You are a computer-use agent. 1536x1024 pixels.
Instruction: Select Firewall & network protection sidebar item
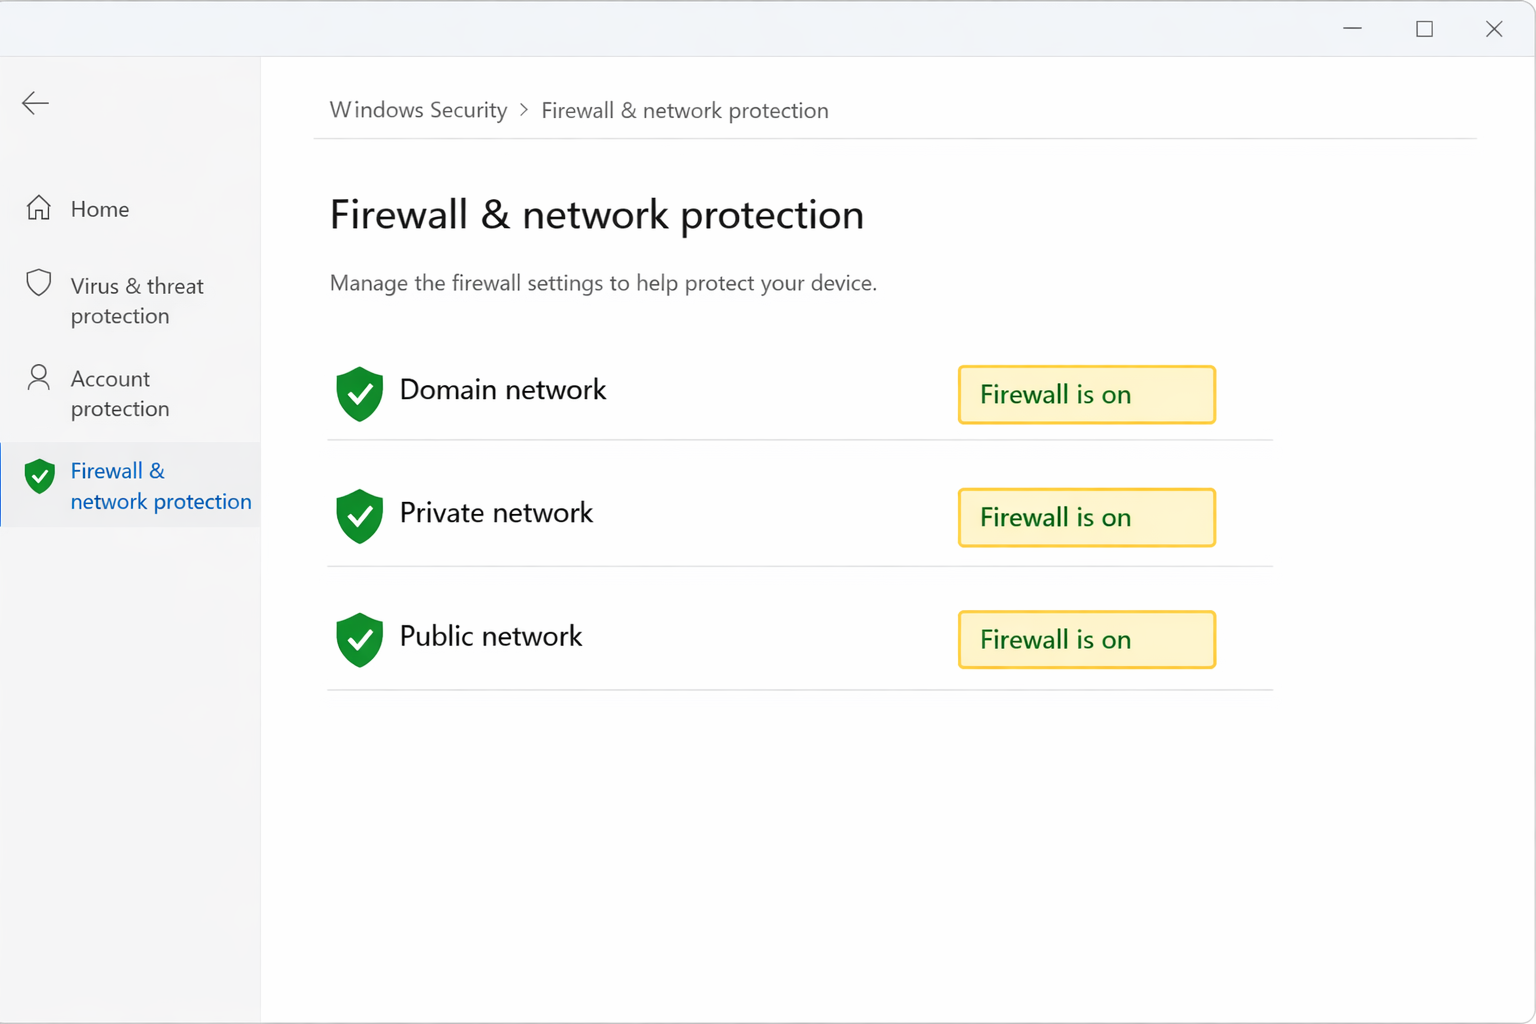coord(160,486)
